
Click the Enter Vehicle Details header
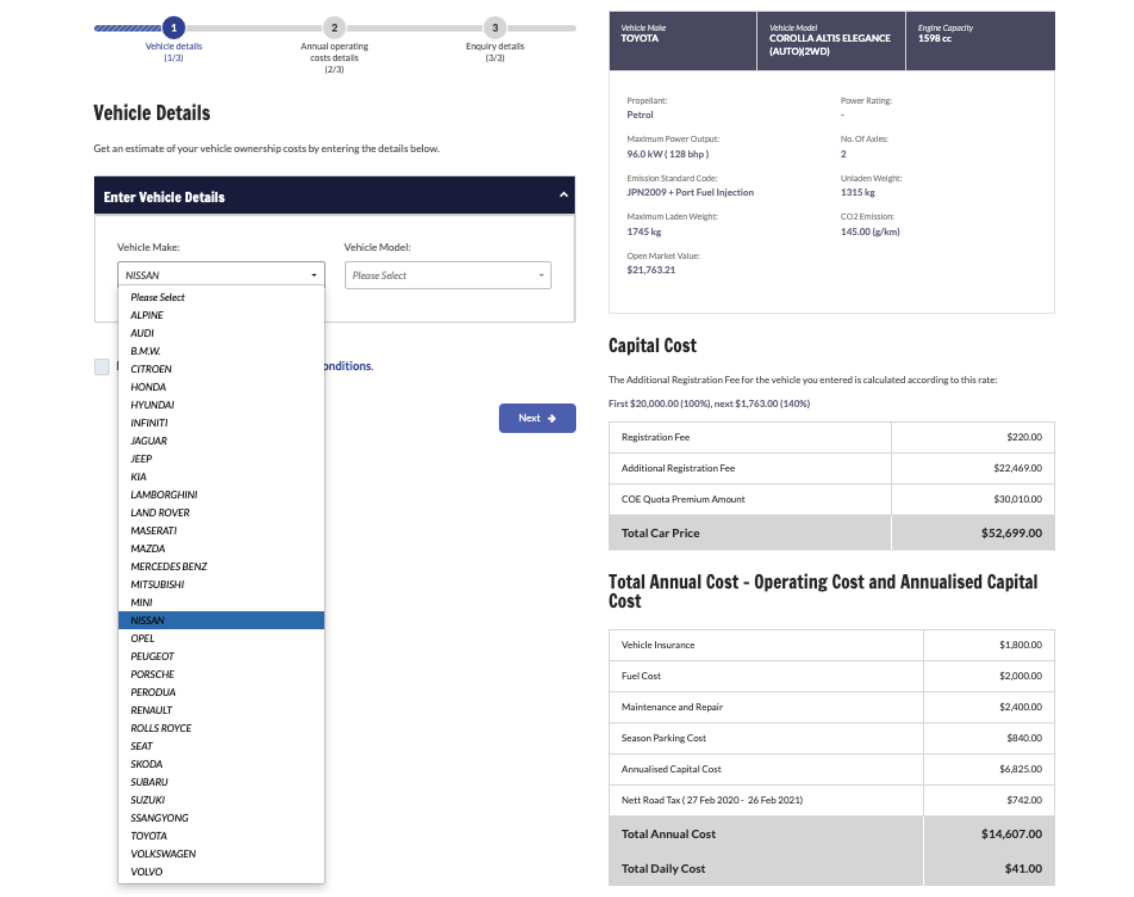164,197
